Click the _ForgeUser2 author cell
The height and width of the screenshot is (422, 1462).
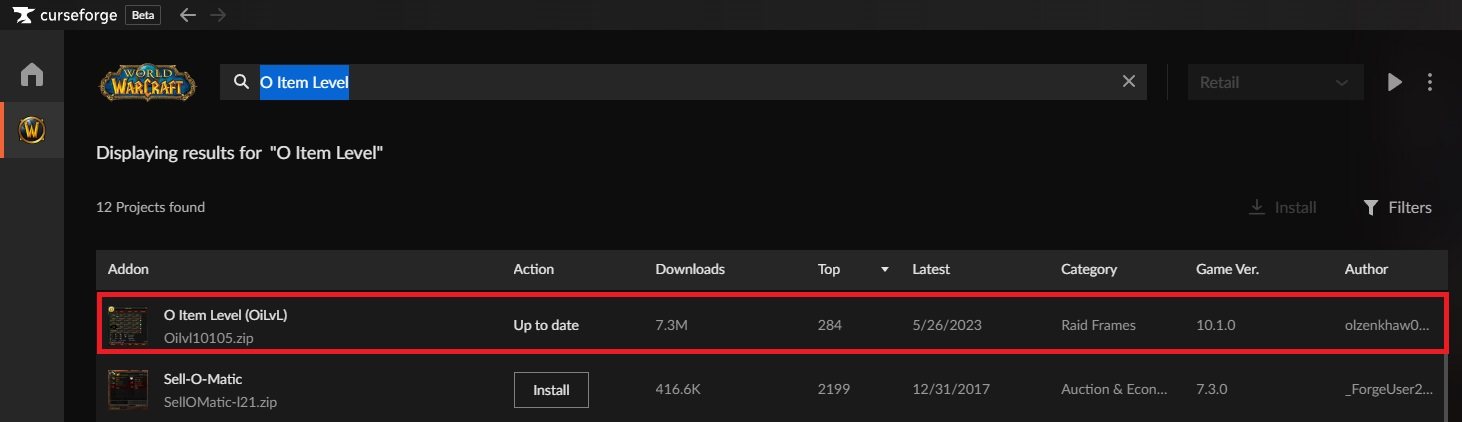[x=1388, y=390]
